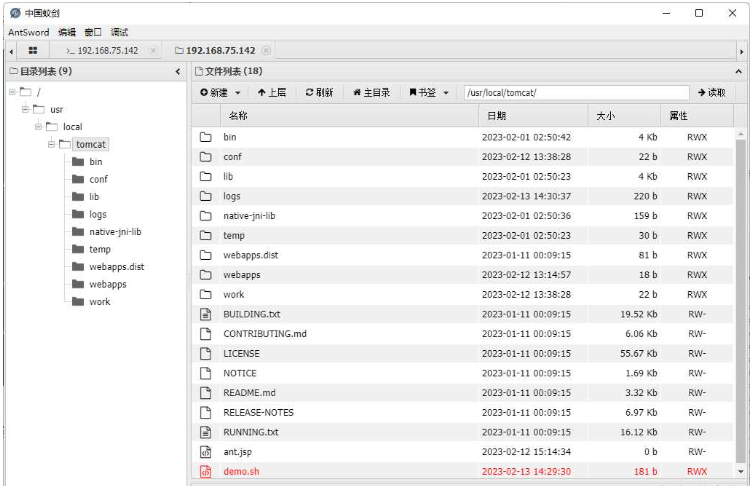
Task: Select temp folder in directory tree
Action: coord(100,249)
